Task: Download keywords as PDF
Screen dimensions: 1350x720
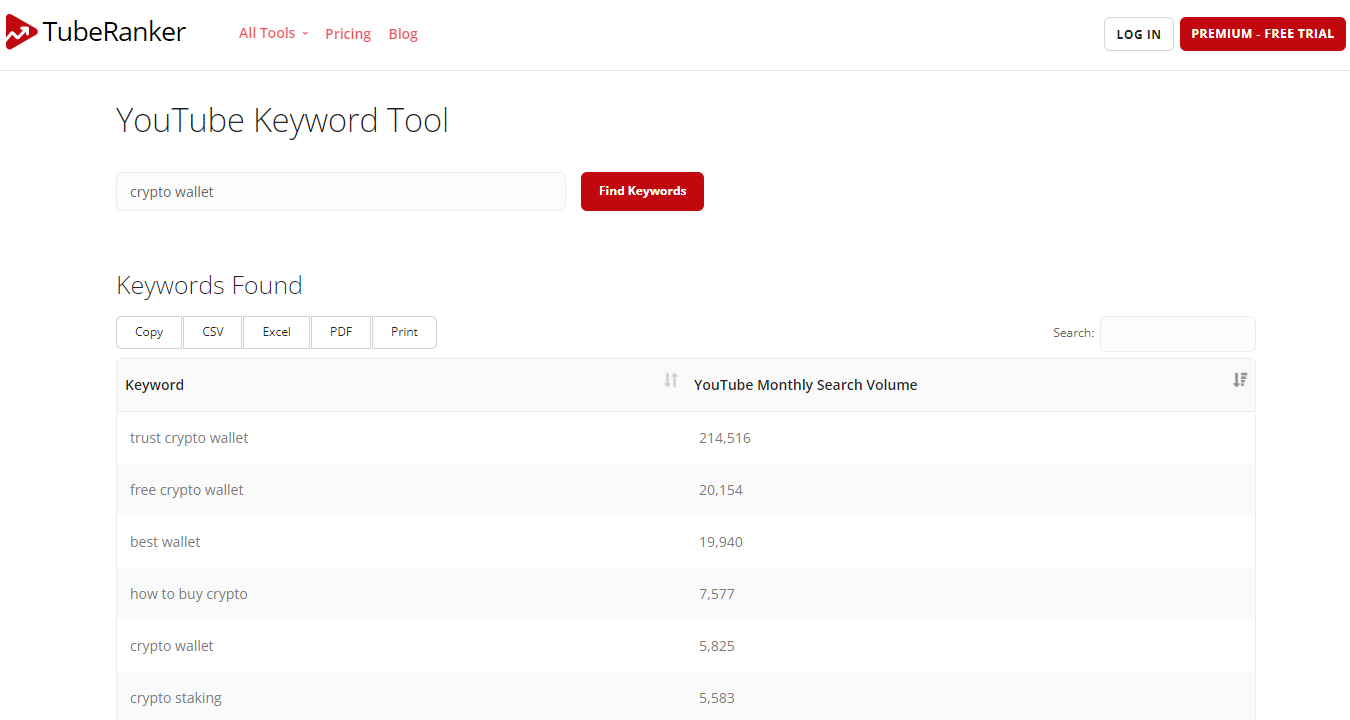Action: coord(341,332)
